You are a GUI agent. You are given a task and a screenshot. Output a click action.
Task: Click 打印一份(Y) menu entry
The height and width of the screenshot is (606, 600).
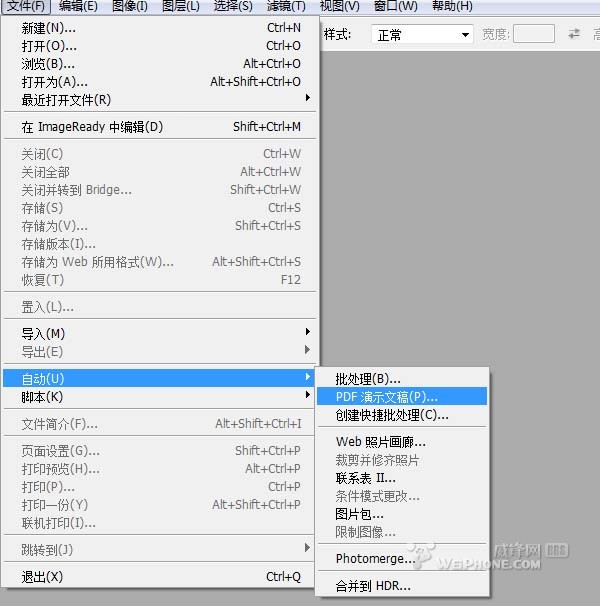click(x=159, y=505)
